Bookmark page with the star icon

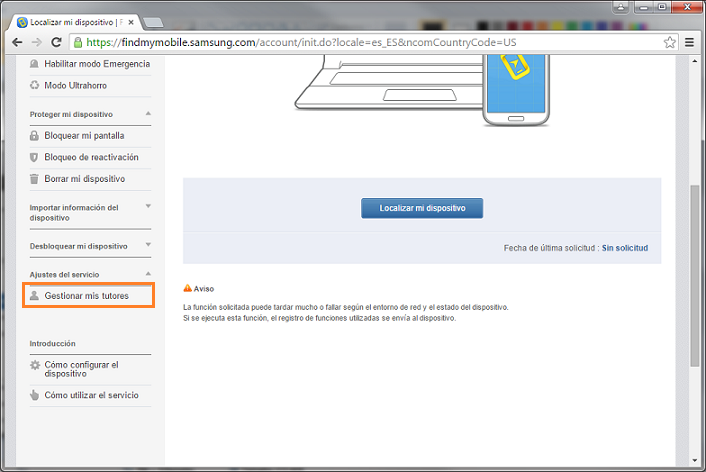(670, 42)
